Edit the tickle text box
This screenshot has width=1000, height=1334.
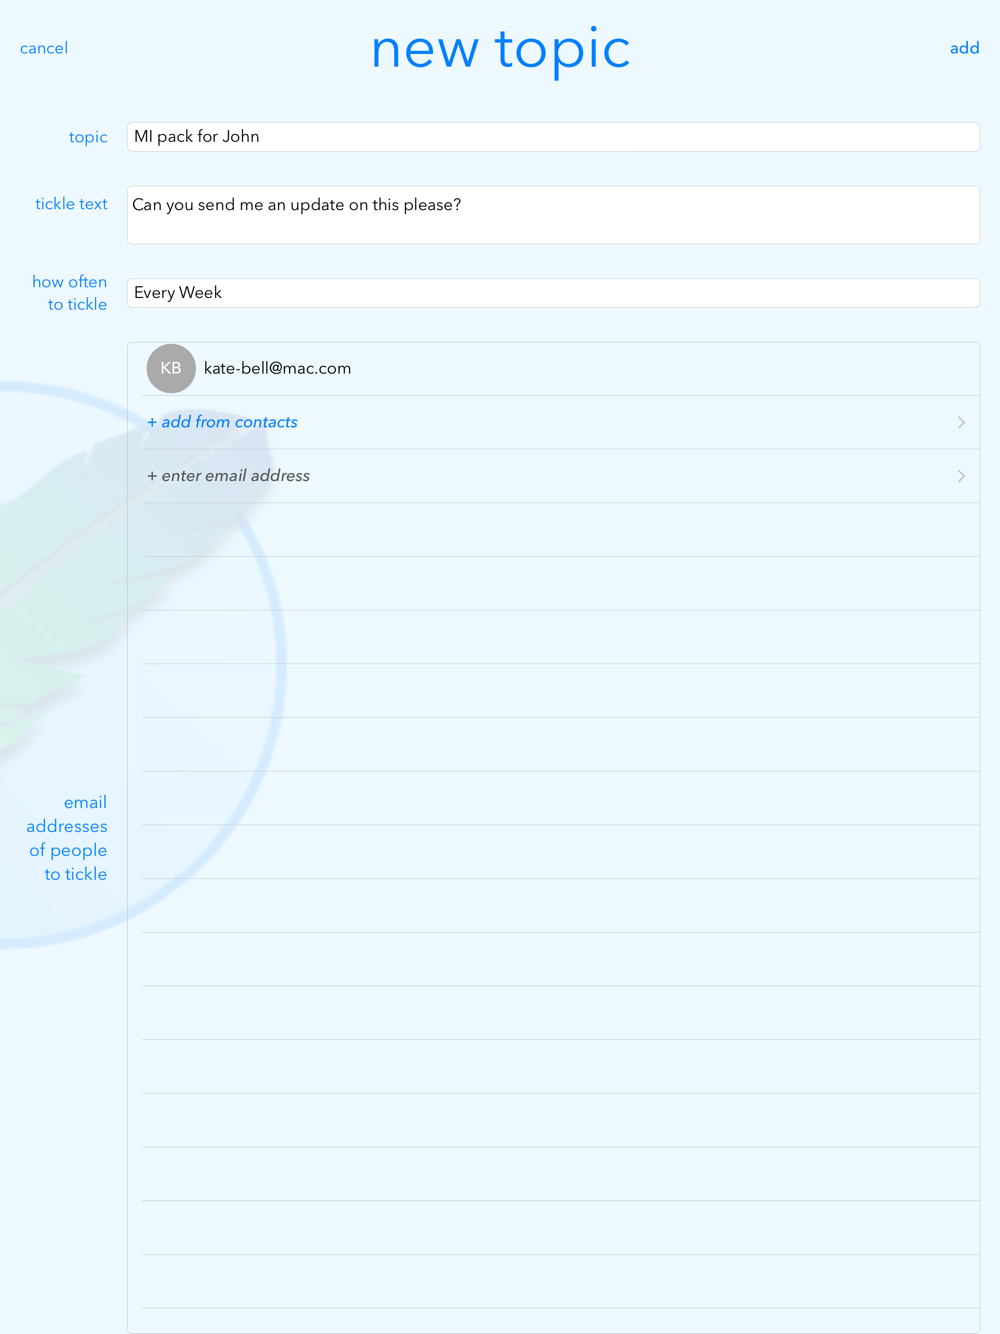click(553, 215)
